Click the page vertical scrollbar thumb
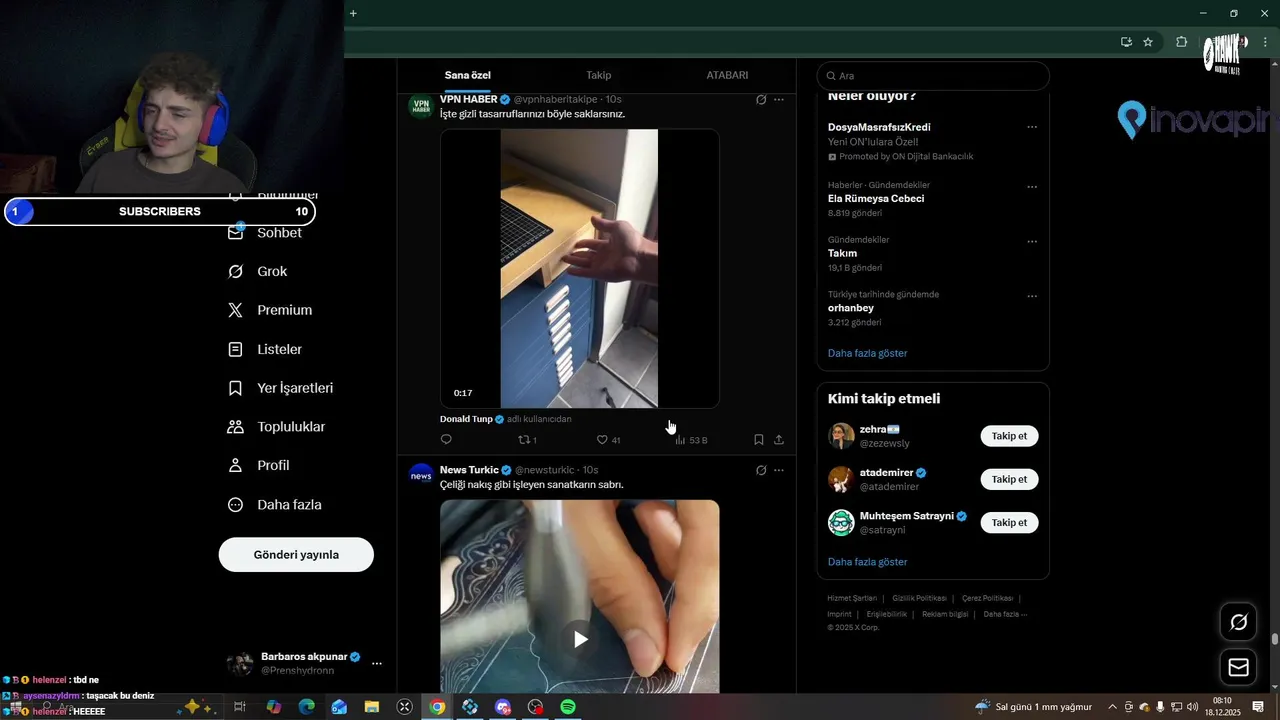Viewport: 1280px width, 720px height. tap(1275, 639)
